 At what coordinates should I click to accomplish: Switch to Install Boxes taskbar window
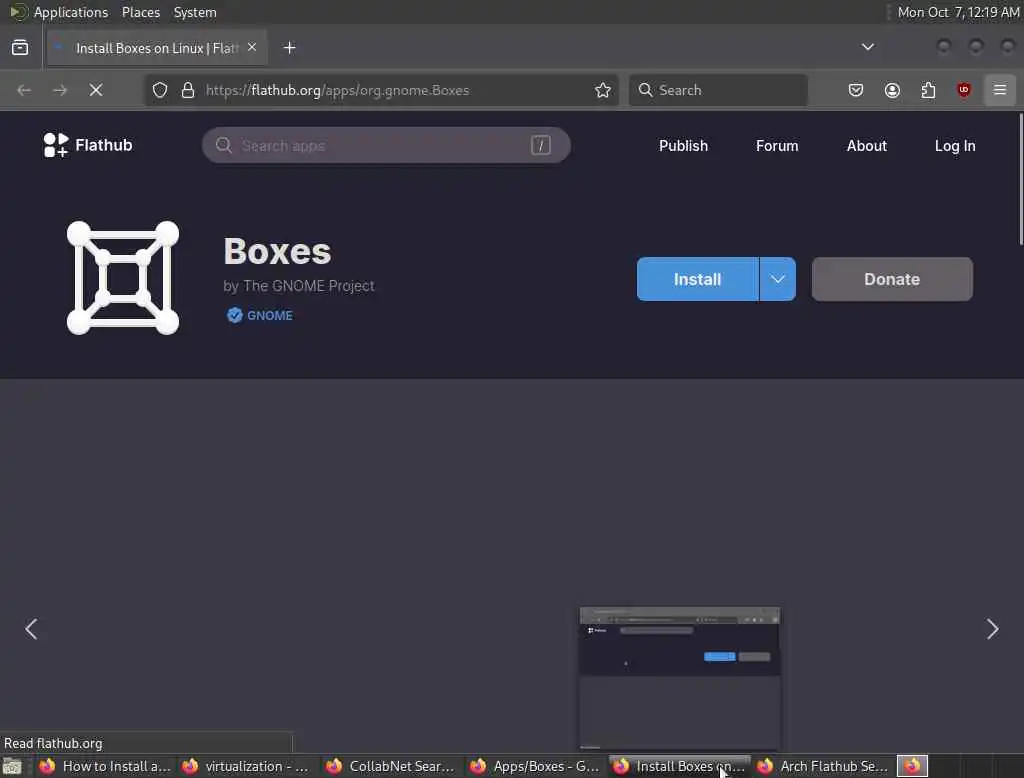tap(680, 766)
